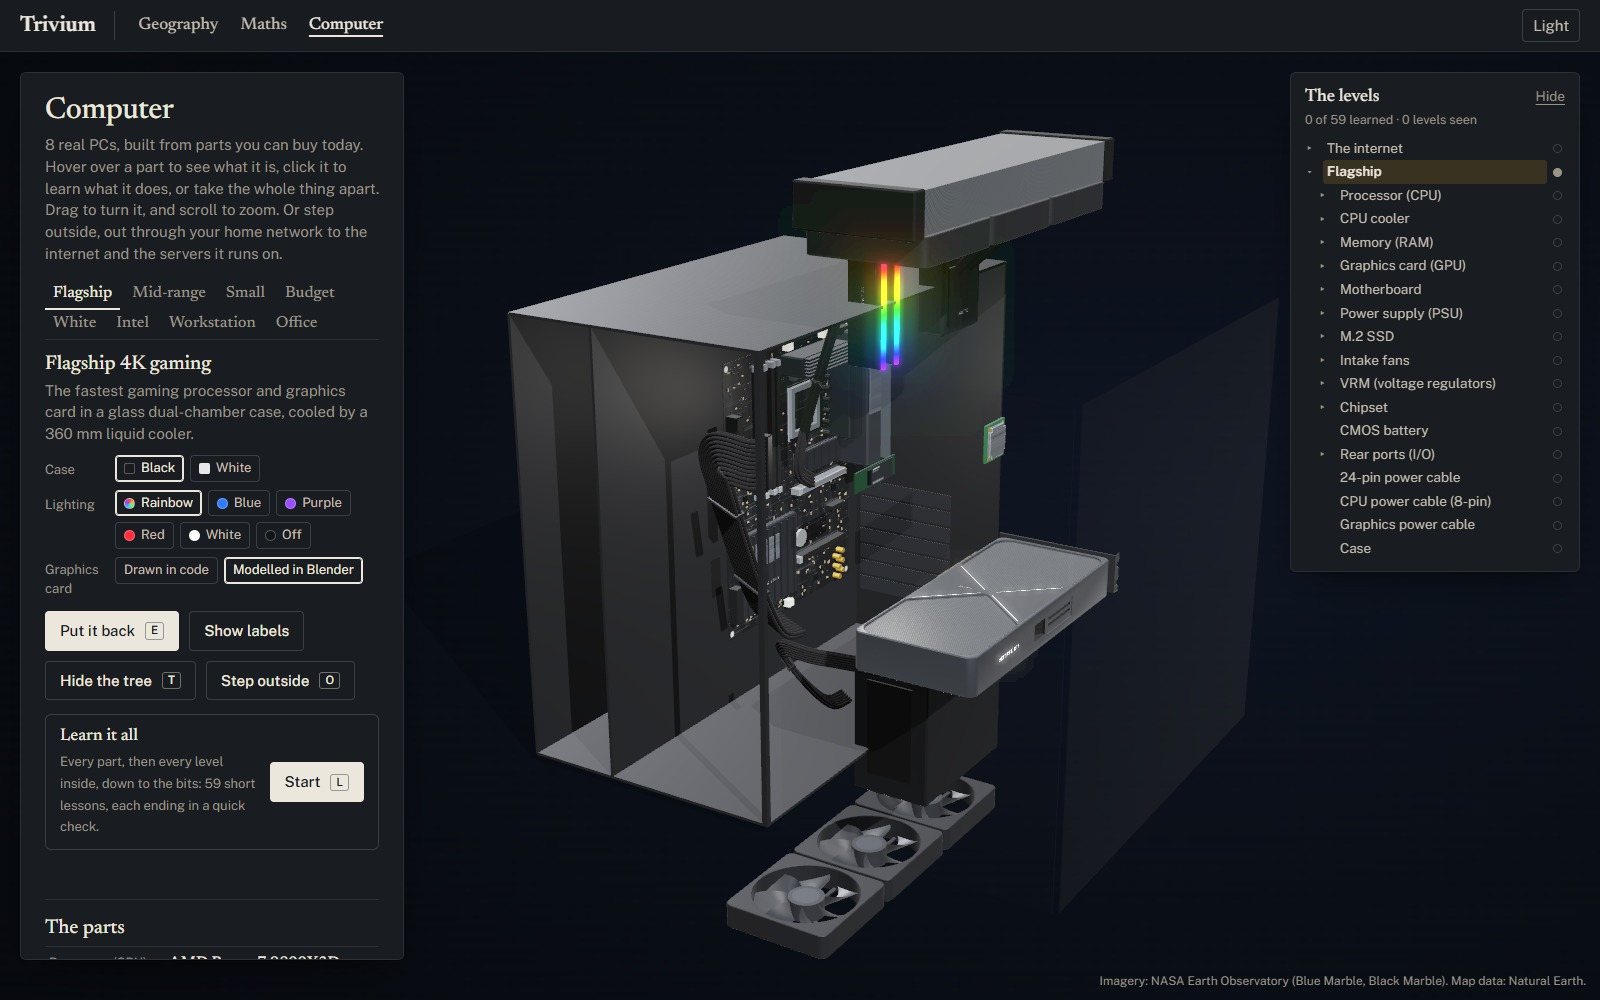The height and width of the screenshot is (1000, 1600).
Task: Click Show labels button
Action: tap(246, 631)
